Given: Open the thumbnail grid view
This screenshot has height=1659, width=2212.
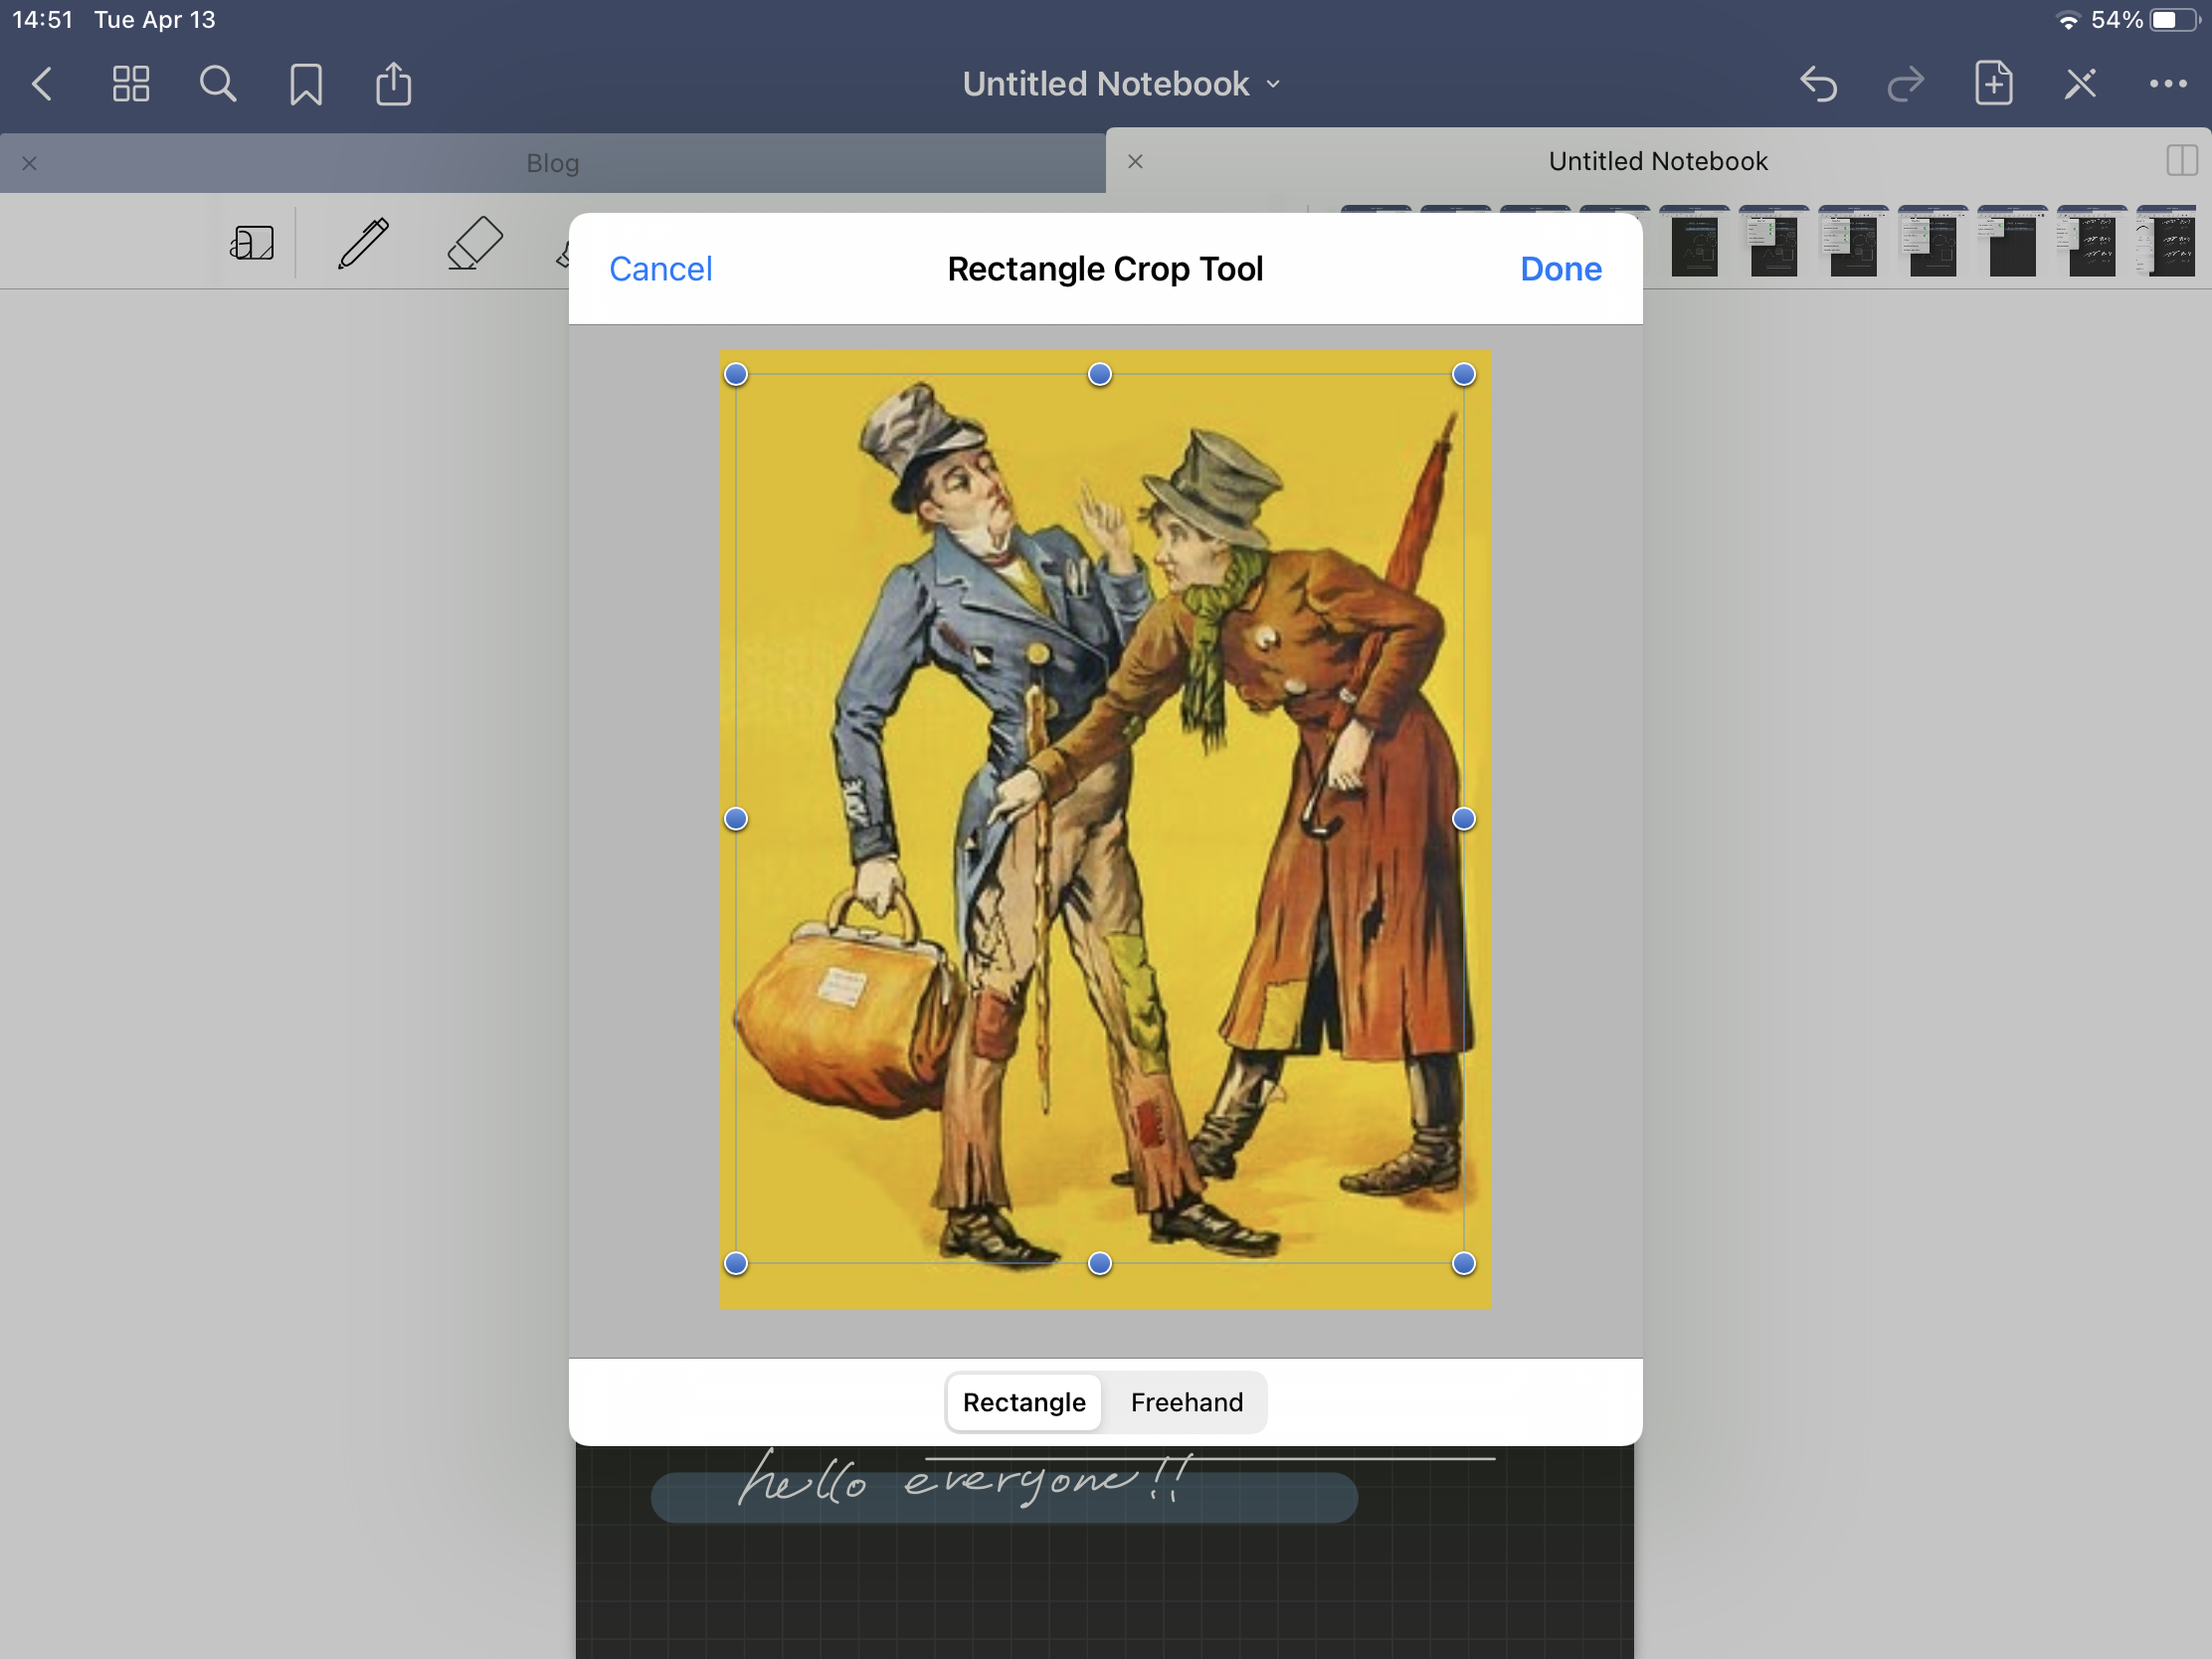Looking at the screenshot, I should 131,84.
